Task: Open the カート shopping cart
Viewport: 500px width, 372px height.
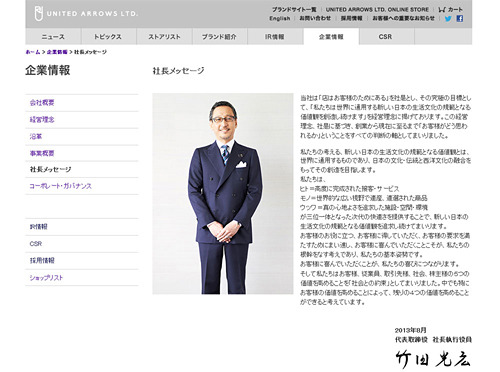Action: click(x=450, y=9)
